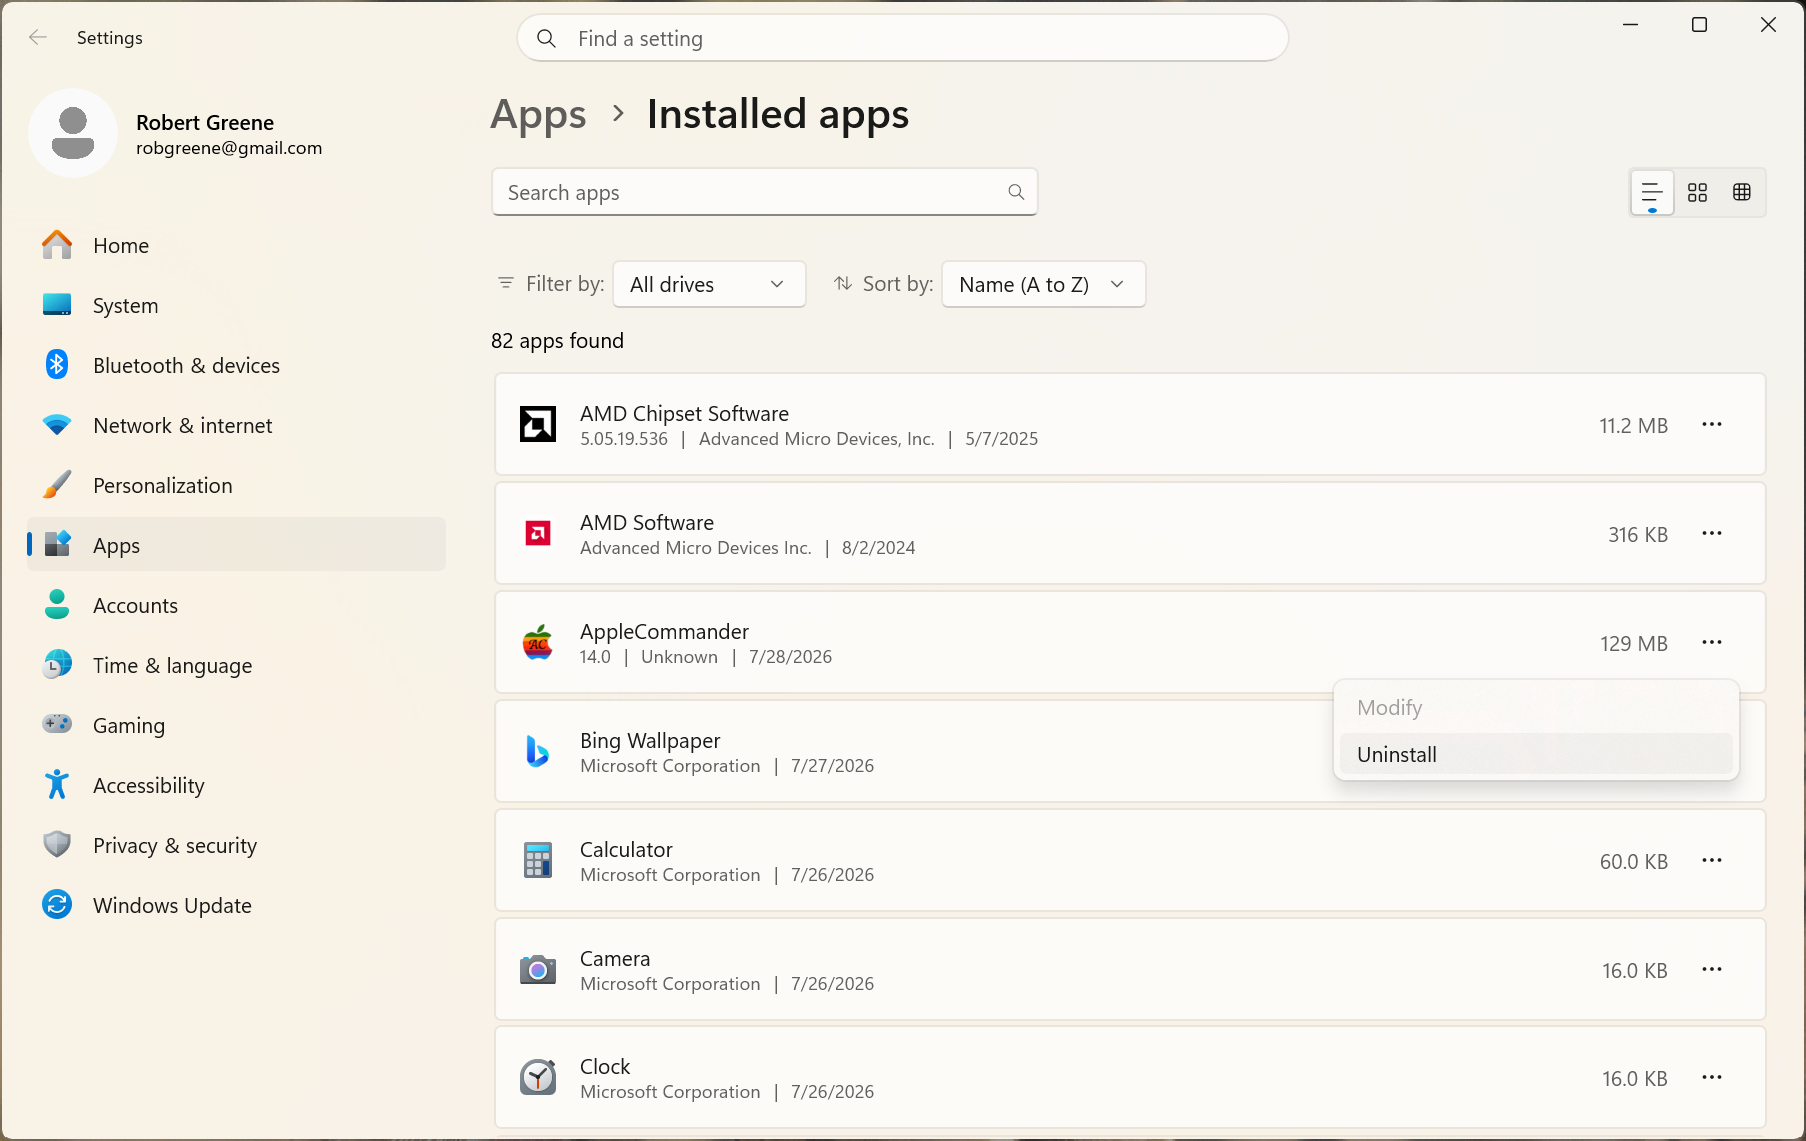Click the Camera app icon

click(538, 969)
